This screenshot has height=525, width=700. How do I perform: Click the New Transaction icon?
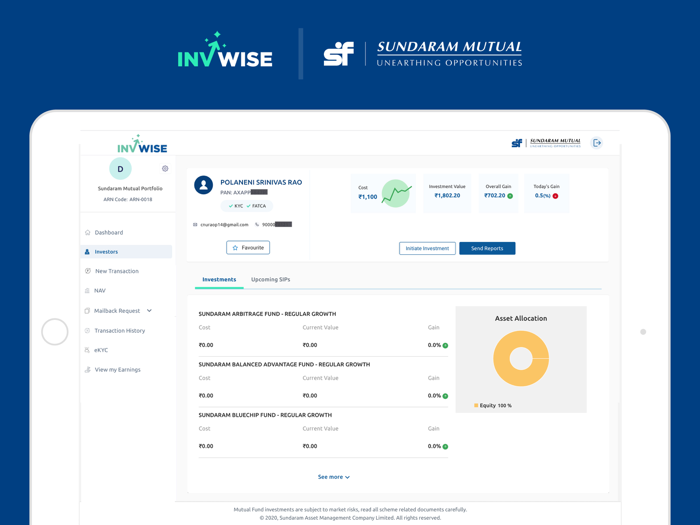pyautogui.click(x=88, y=271)
